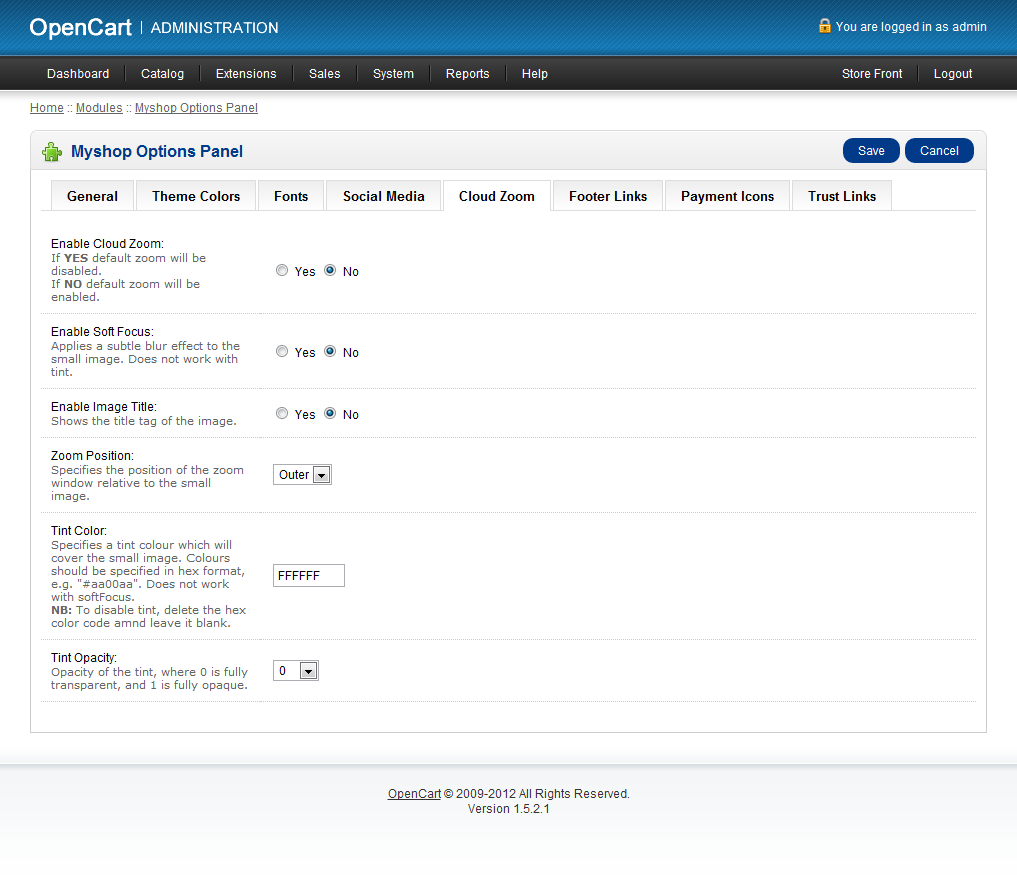This screenshot has height=876, width=1017.
Task: Switch to the Payment Icons tab
Action: click(x=727, y=196)
